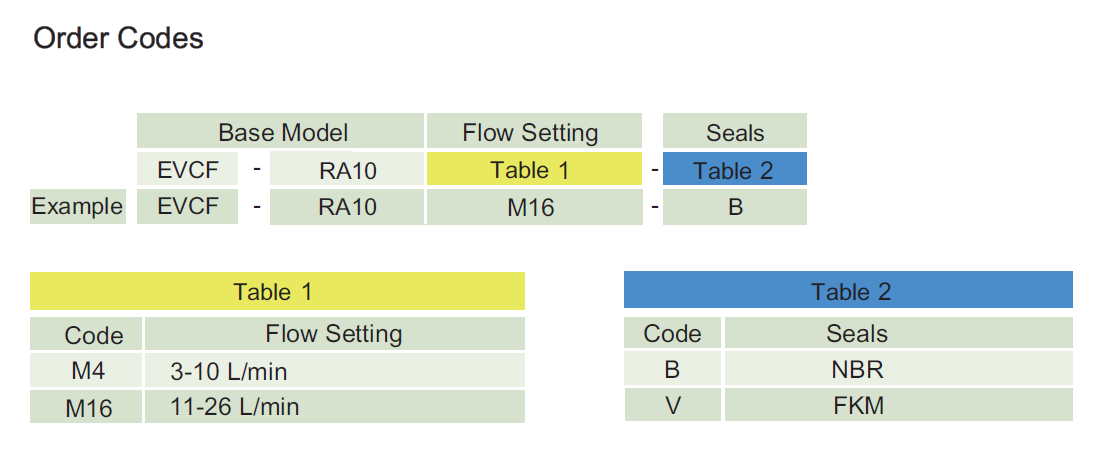Select the Base Model header cell
The height and width of the screenshot is (455, 1112).
click(x=283, y=132)
